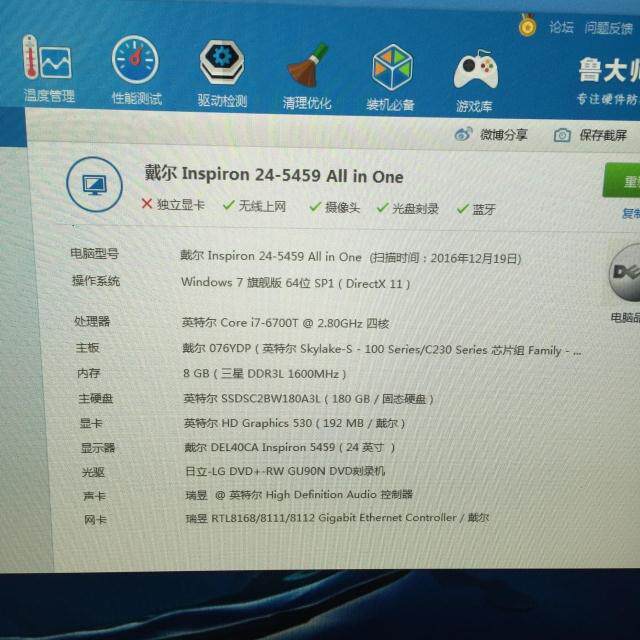This screenshot has width=640, height=640.
Task: Open the 性能测试 performance test gauge icon
Action: point(135,60)
